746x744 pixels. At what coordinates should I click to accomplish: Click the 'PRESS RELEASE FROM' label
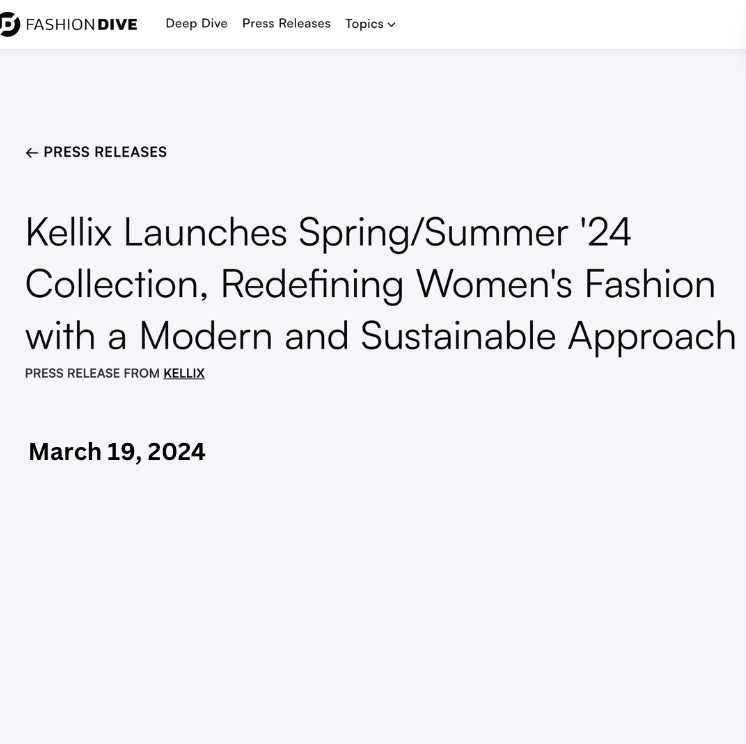pos(92,373)
